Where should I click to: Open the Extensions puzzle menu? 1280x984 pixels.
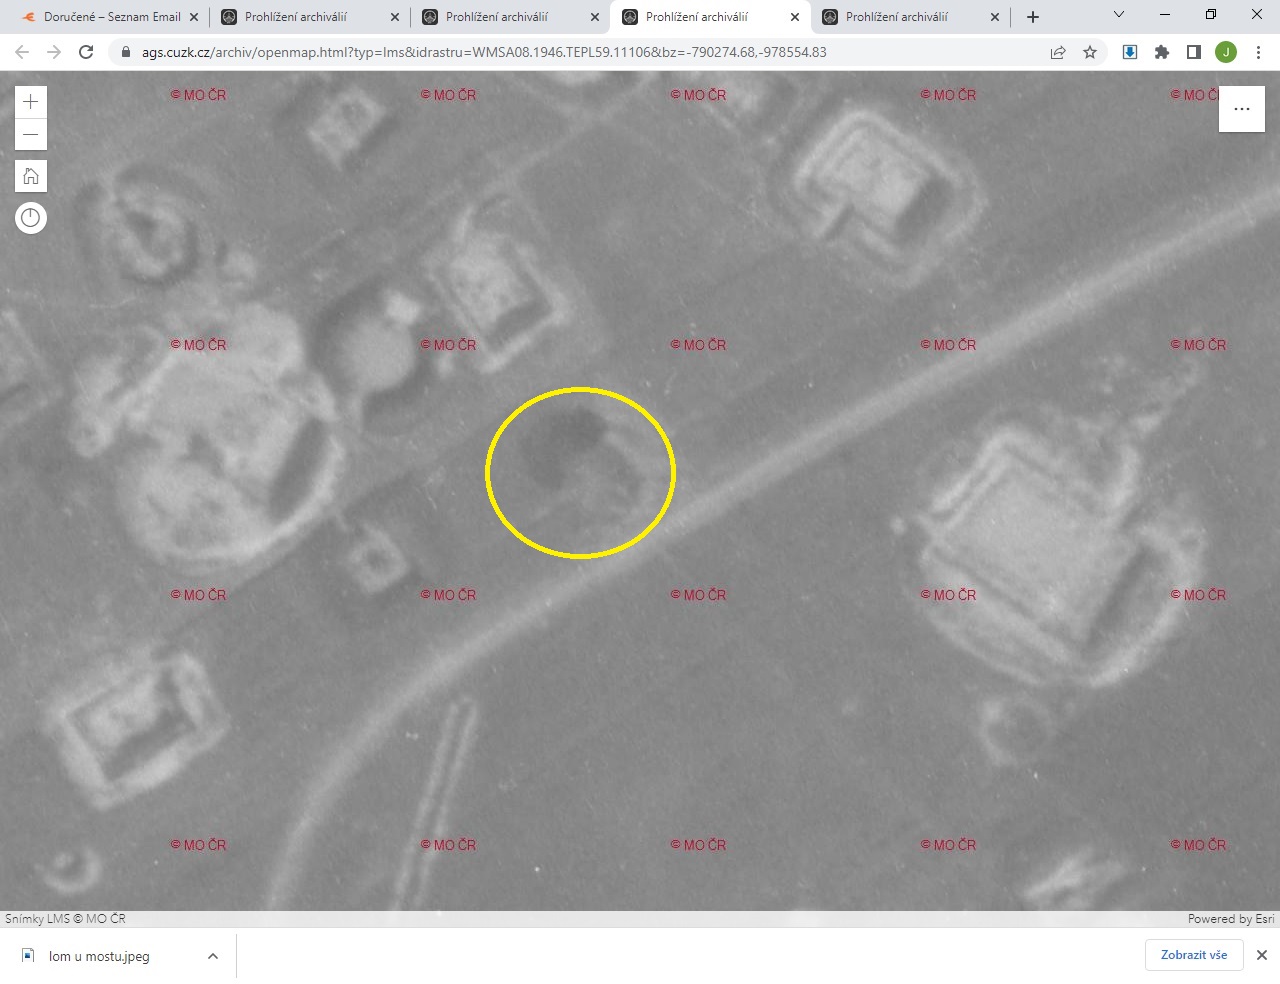click(x=1162, y=52)
